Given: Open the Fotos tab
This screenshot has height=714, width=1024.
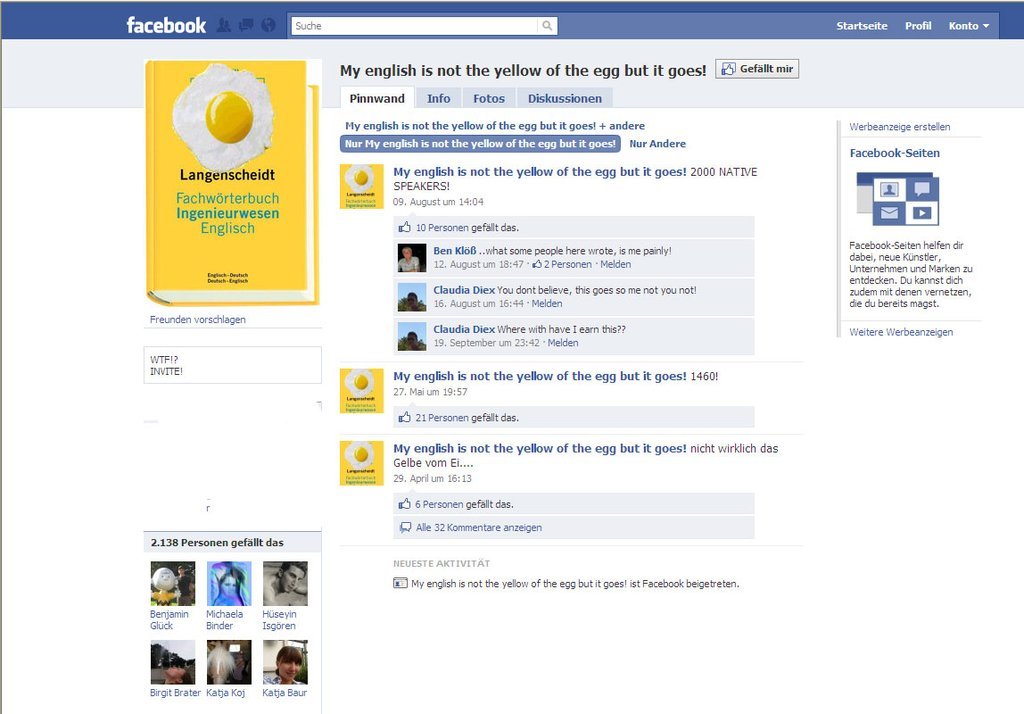Looking at the screenshot, I should 488,99.
